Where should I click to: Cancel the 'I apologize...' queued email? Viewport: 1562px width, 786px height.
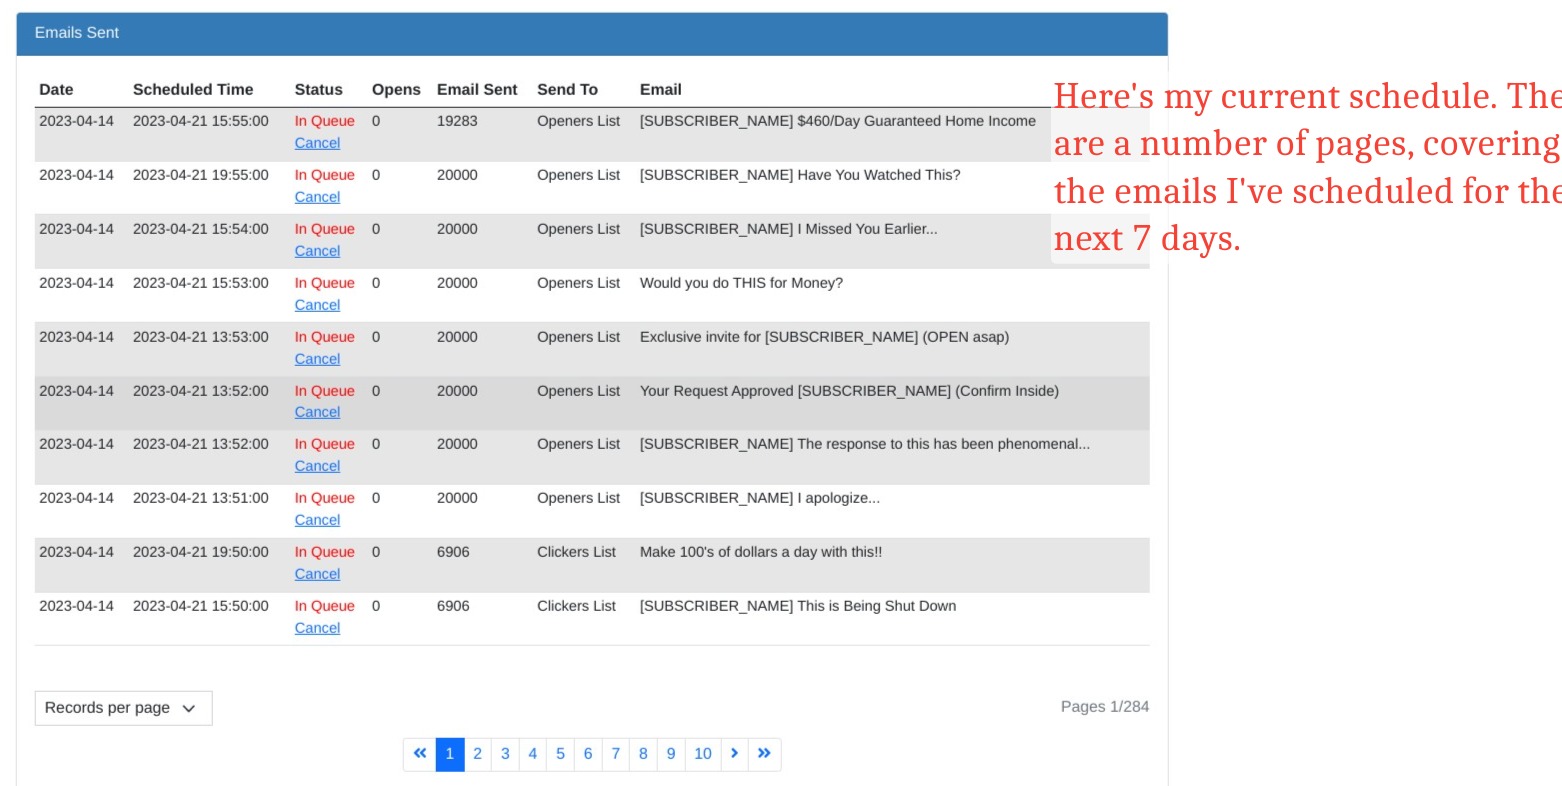[x=317, y=521]
